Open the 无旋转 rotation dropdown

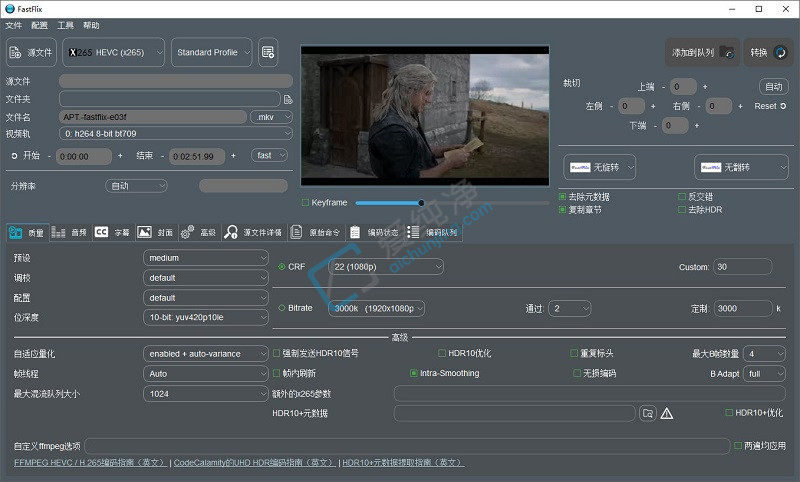(599, 167)
